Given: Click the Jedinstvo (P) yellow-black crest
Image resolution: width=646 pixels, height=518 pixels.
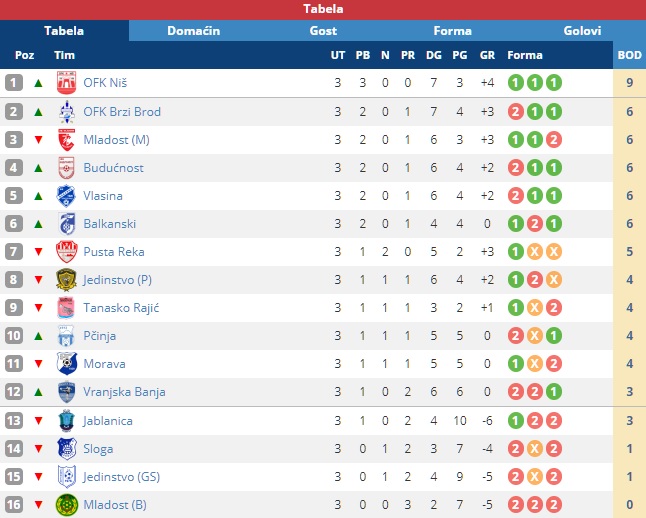Looking at the screenshot, I should (66, 280).
